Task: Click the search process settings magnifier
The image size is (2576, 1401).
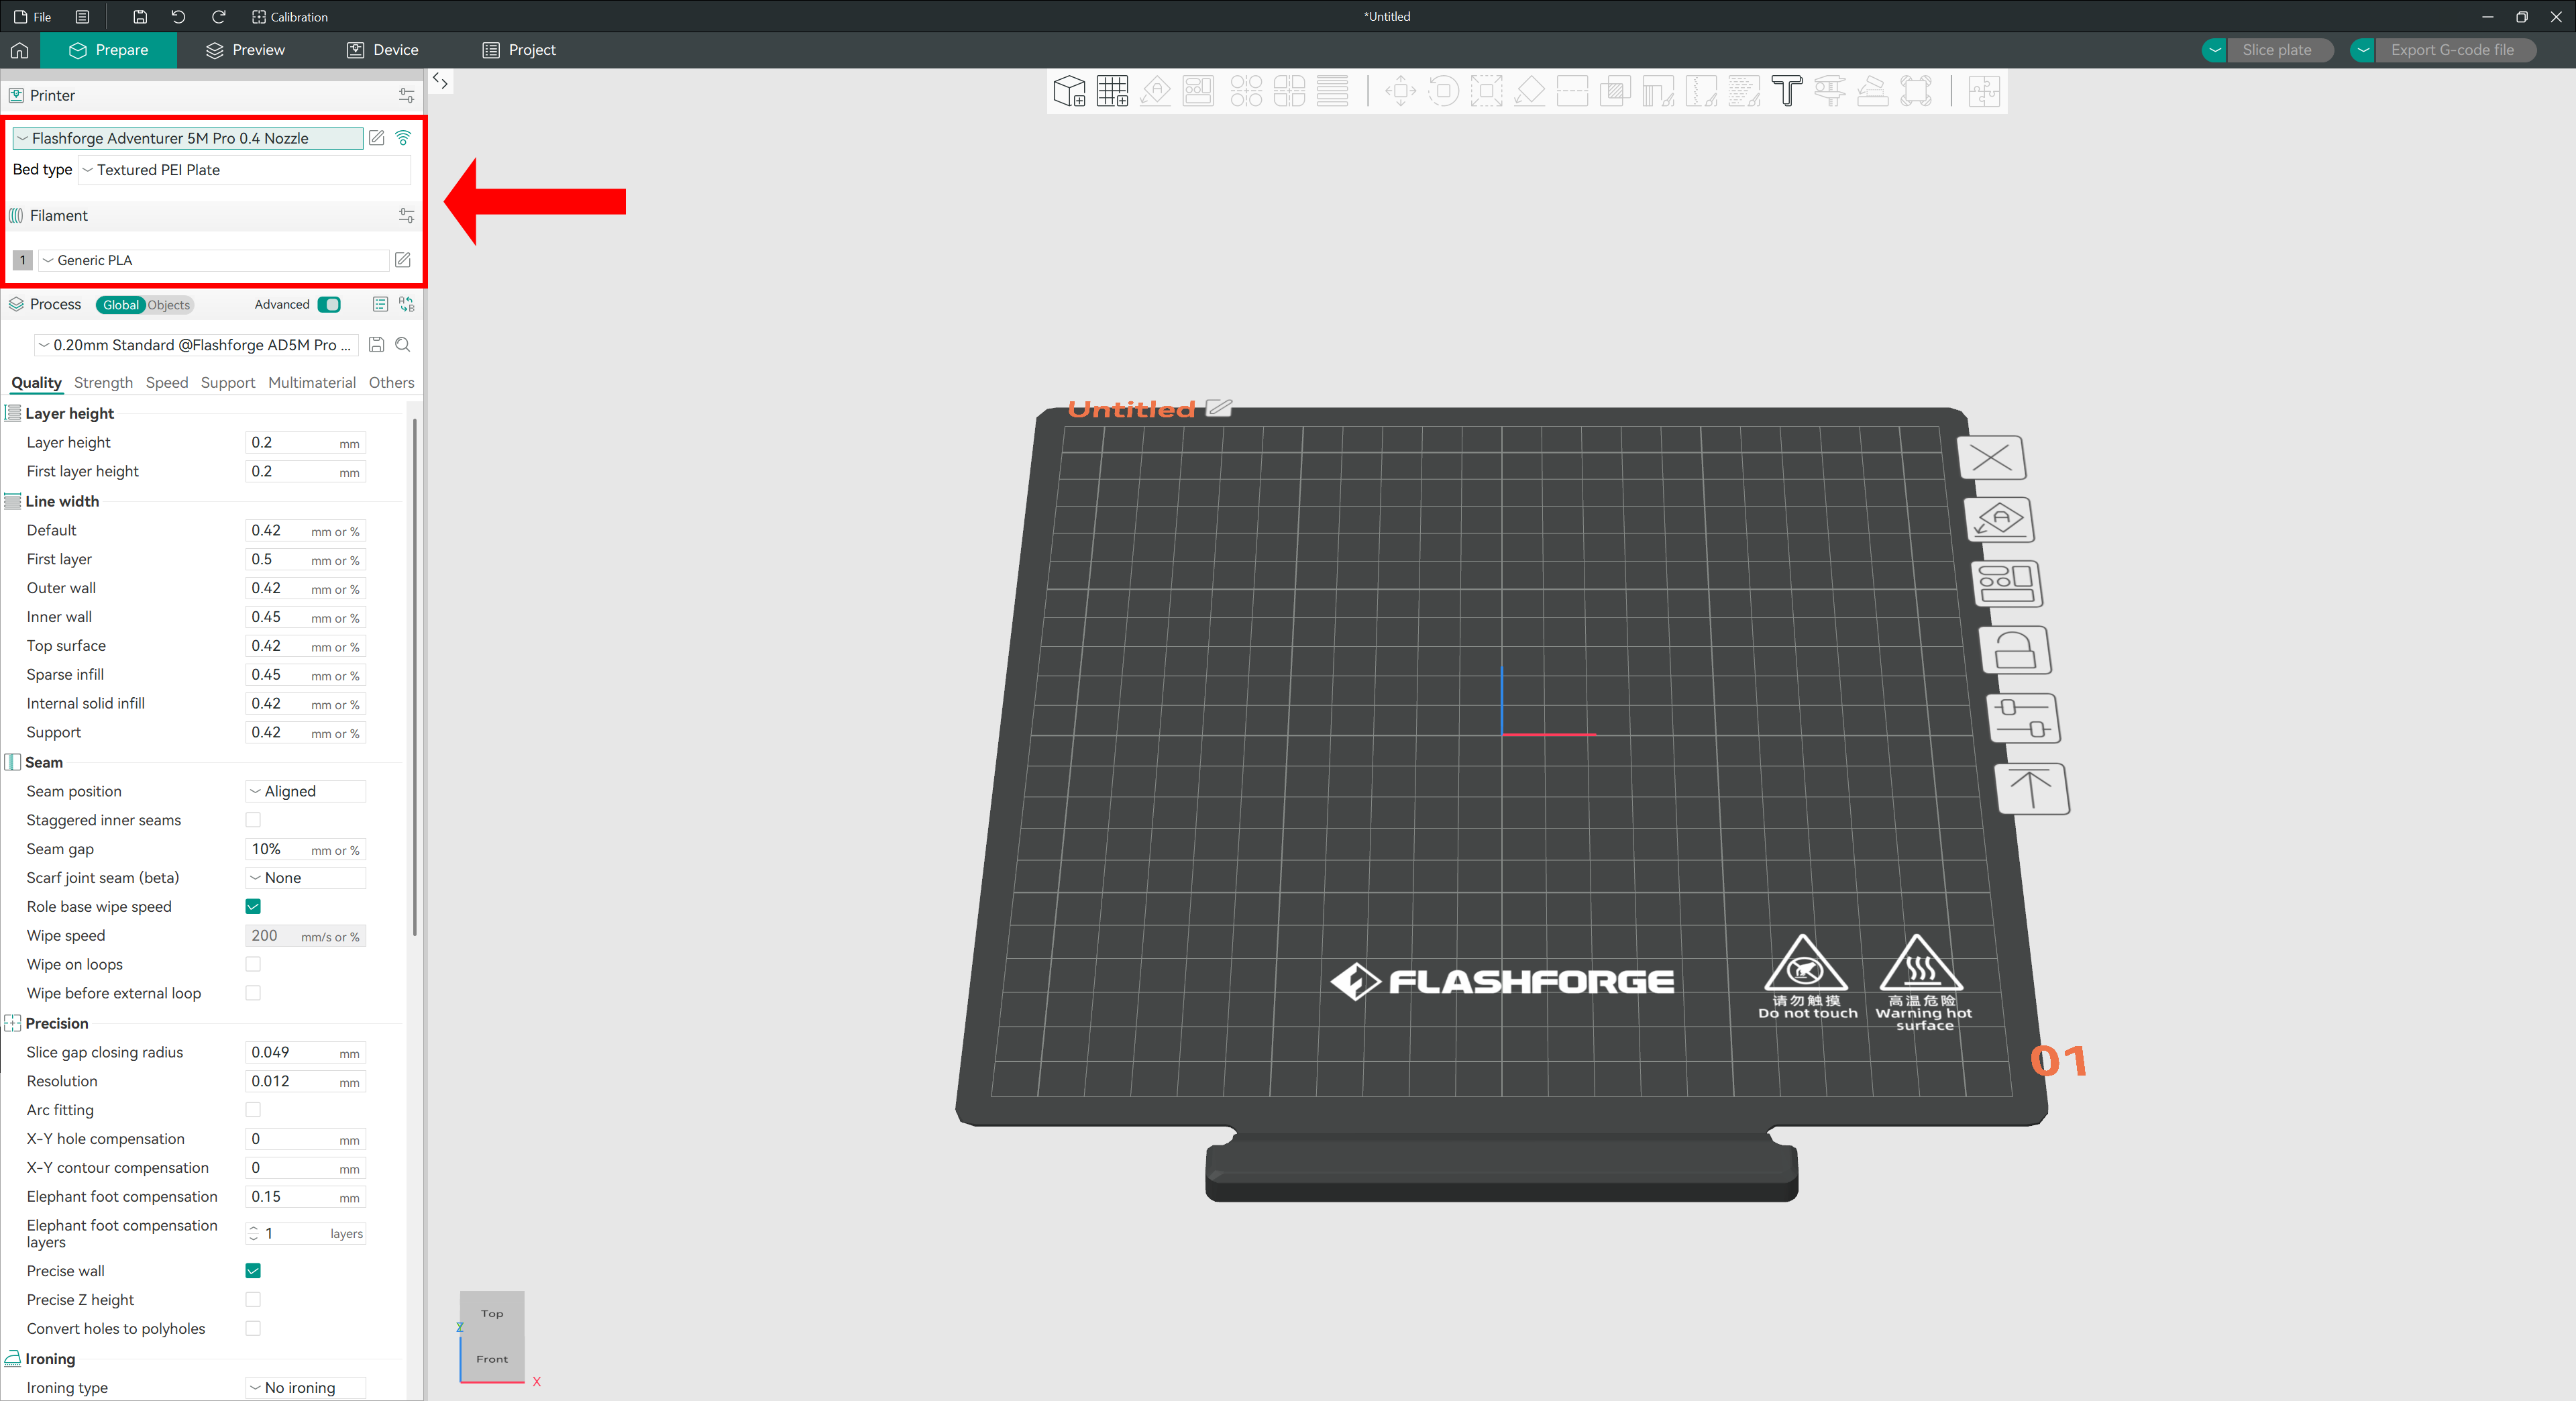Action: pos(403,345)
